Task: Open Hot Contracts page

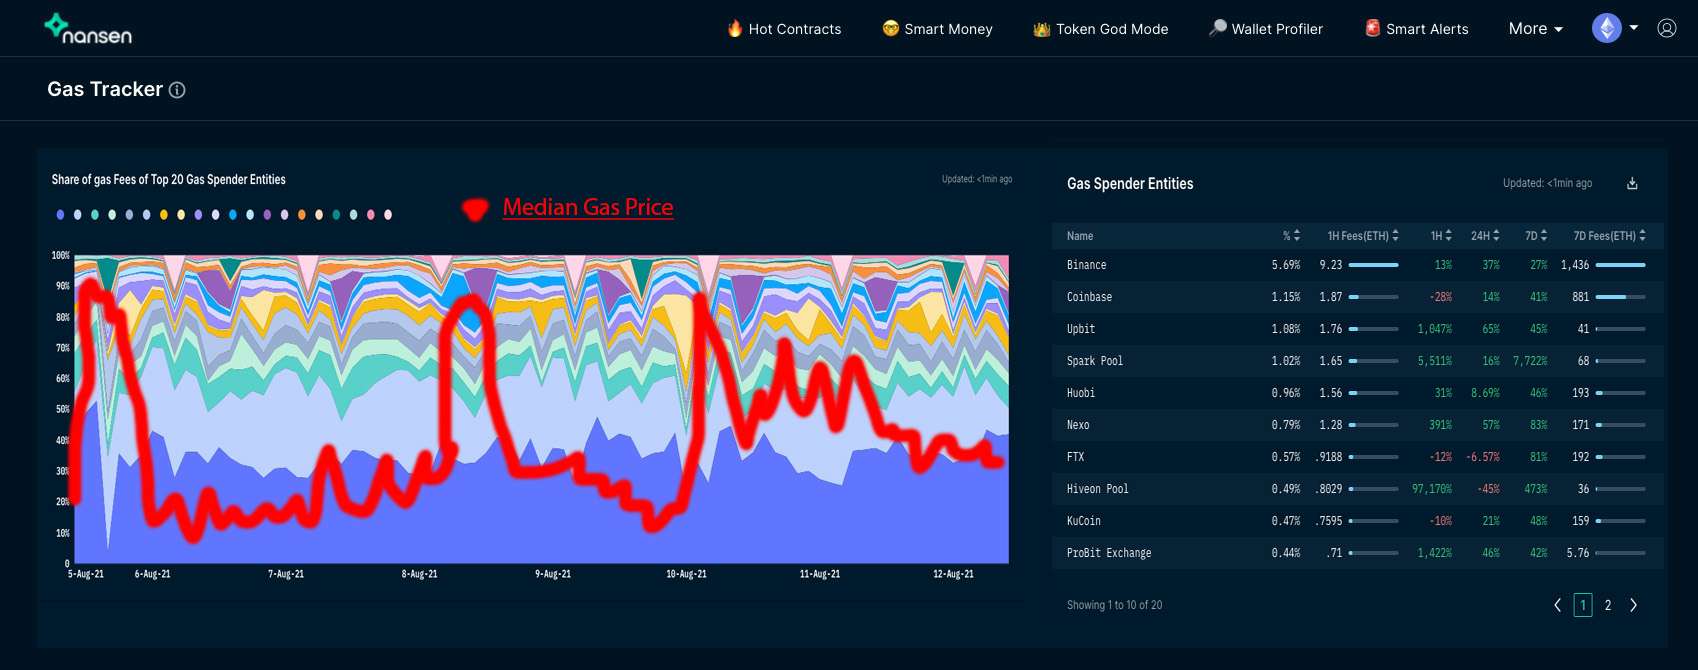Action: click(x=784, y=29)
